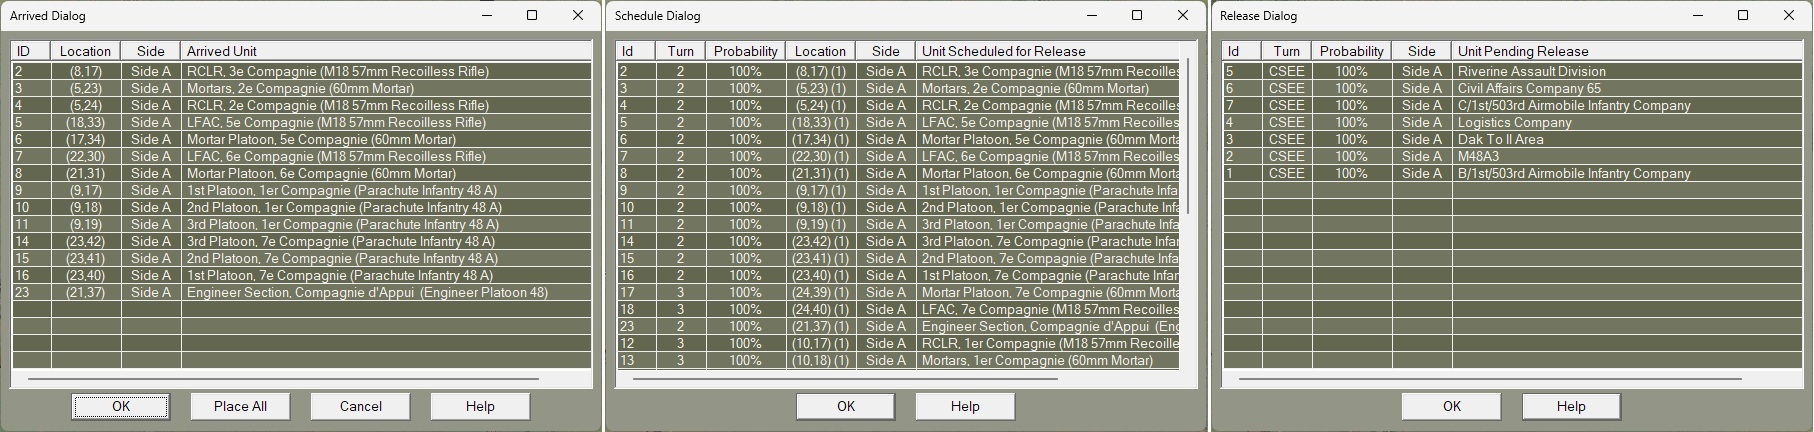Select RCLR, 2e Compagnie arrived unit

tap(302, 105)
